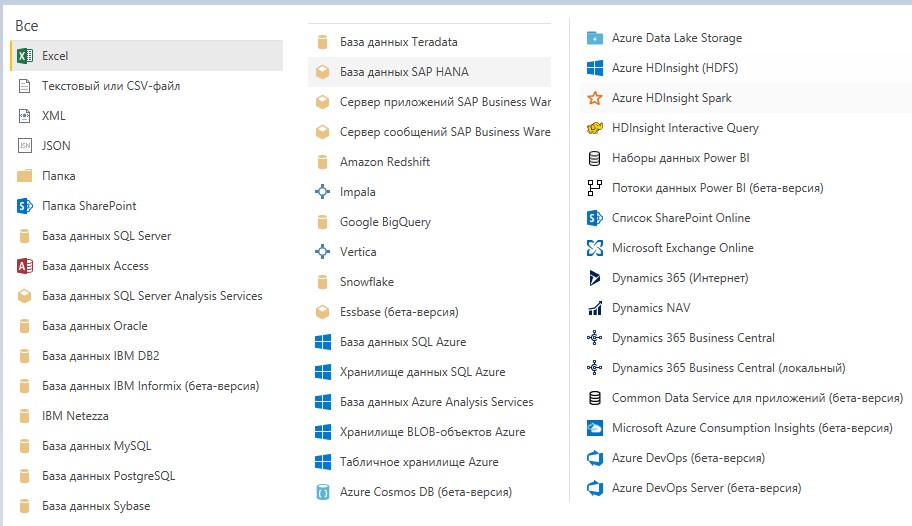The height and width of the screenshot is (526, 912).
Task: Click the Power BI datasets cylinder icon
Action: click(x=594, y=158)
